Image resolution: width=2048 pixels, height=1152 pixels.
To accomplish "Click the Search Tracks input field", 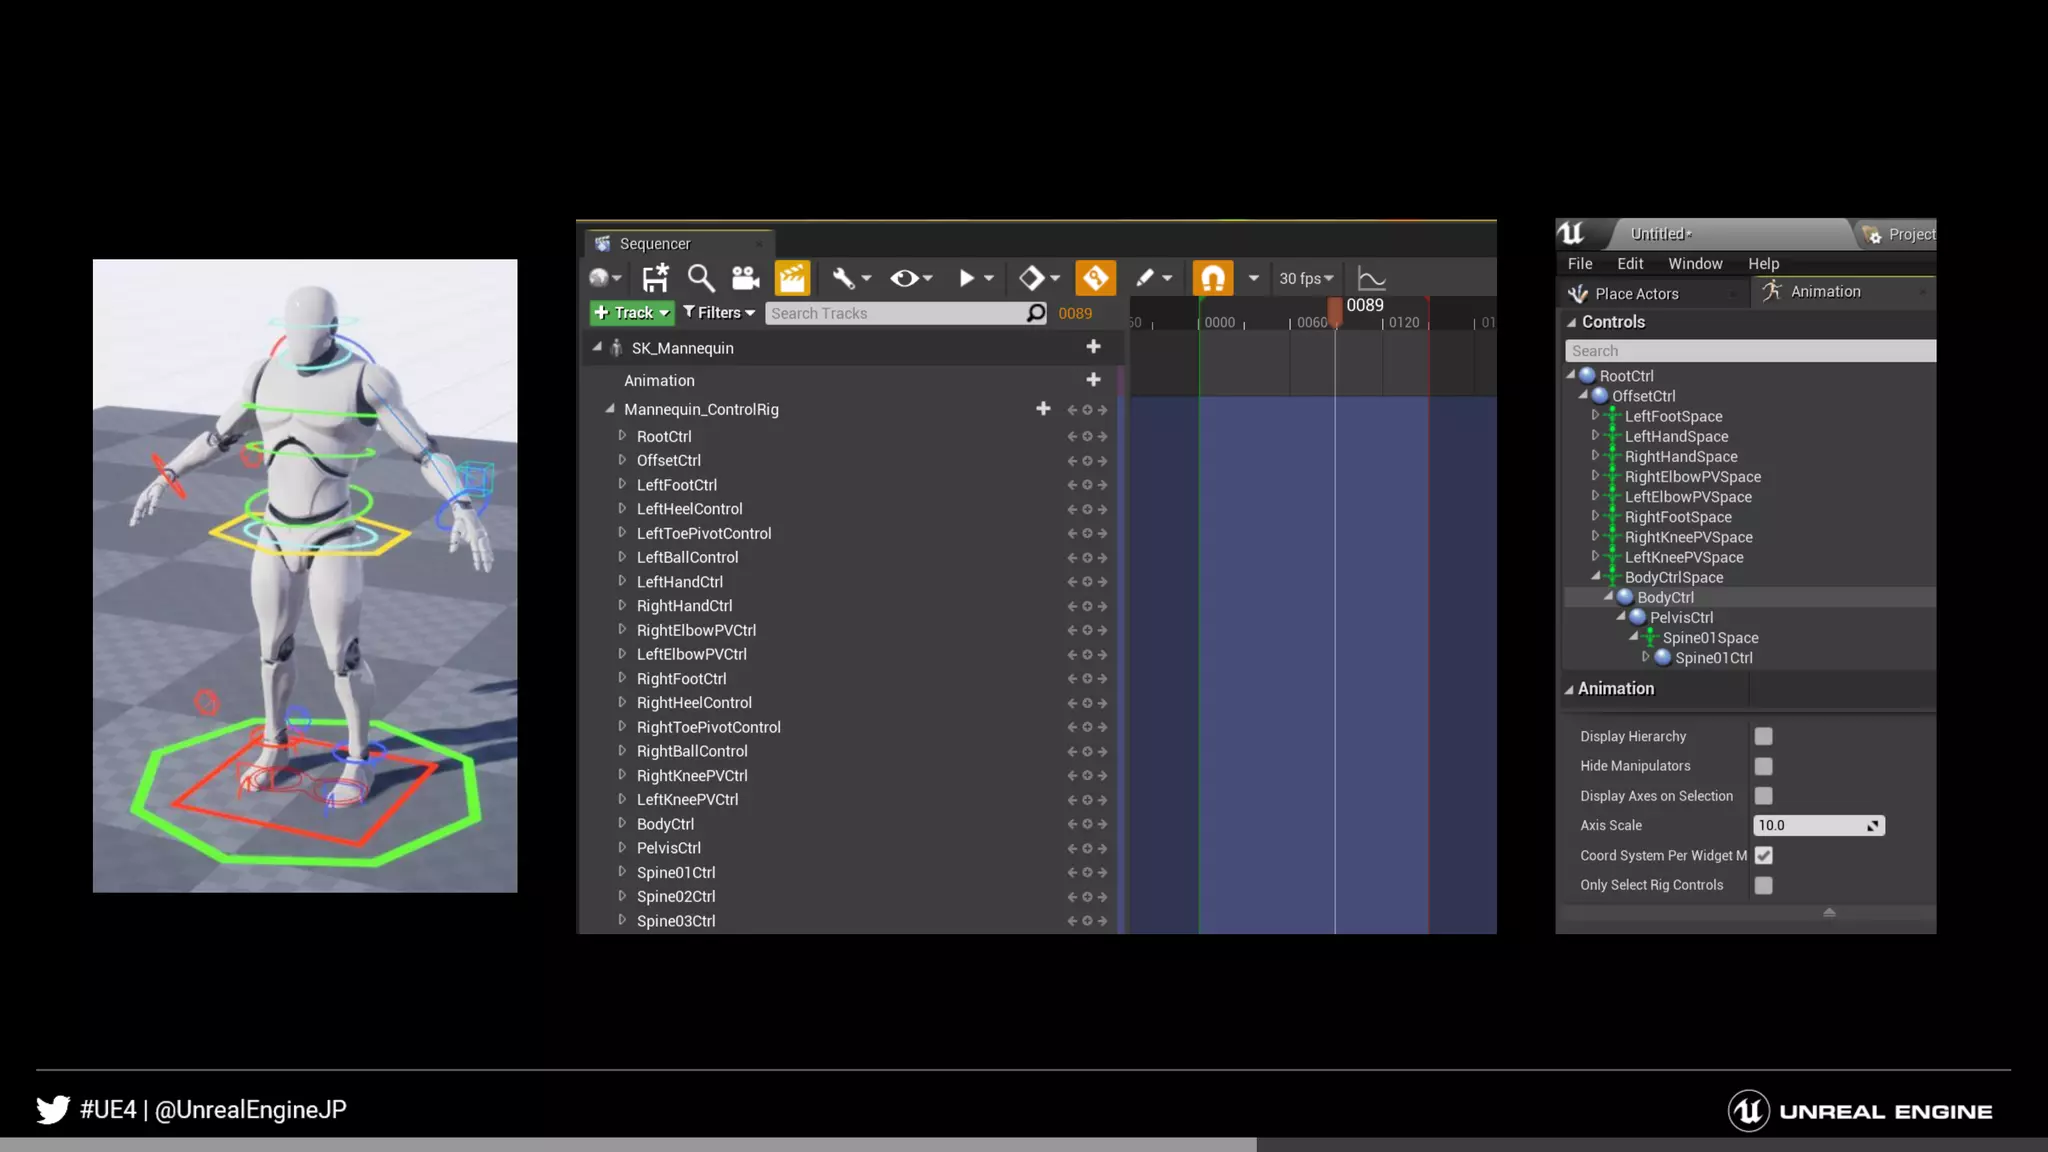I will (895, 313).
